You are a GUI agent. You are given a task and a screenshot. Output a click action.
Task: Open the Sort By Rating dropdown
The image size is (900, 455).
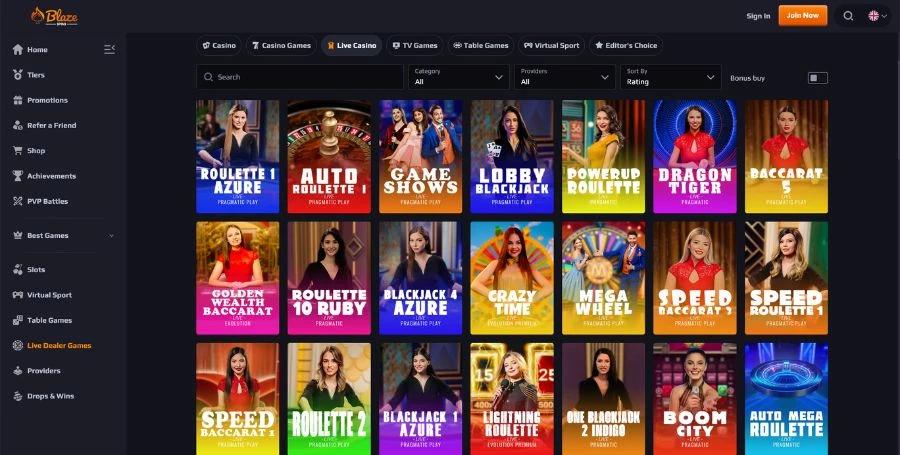coord(670,77)
